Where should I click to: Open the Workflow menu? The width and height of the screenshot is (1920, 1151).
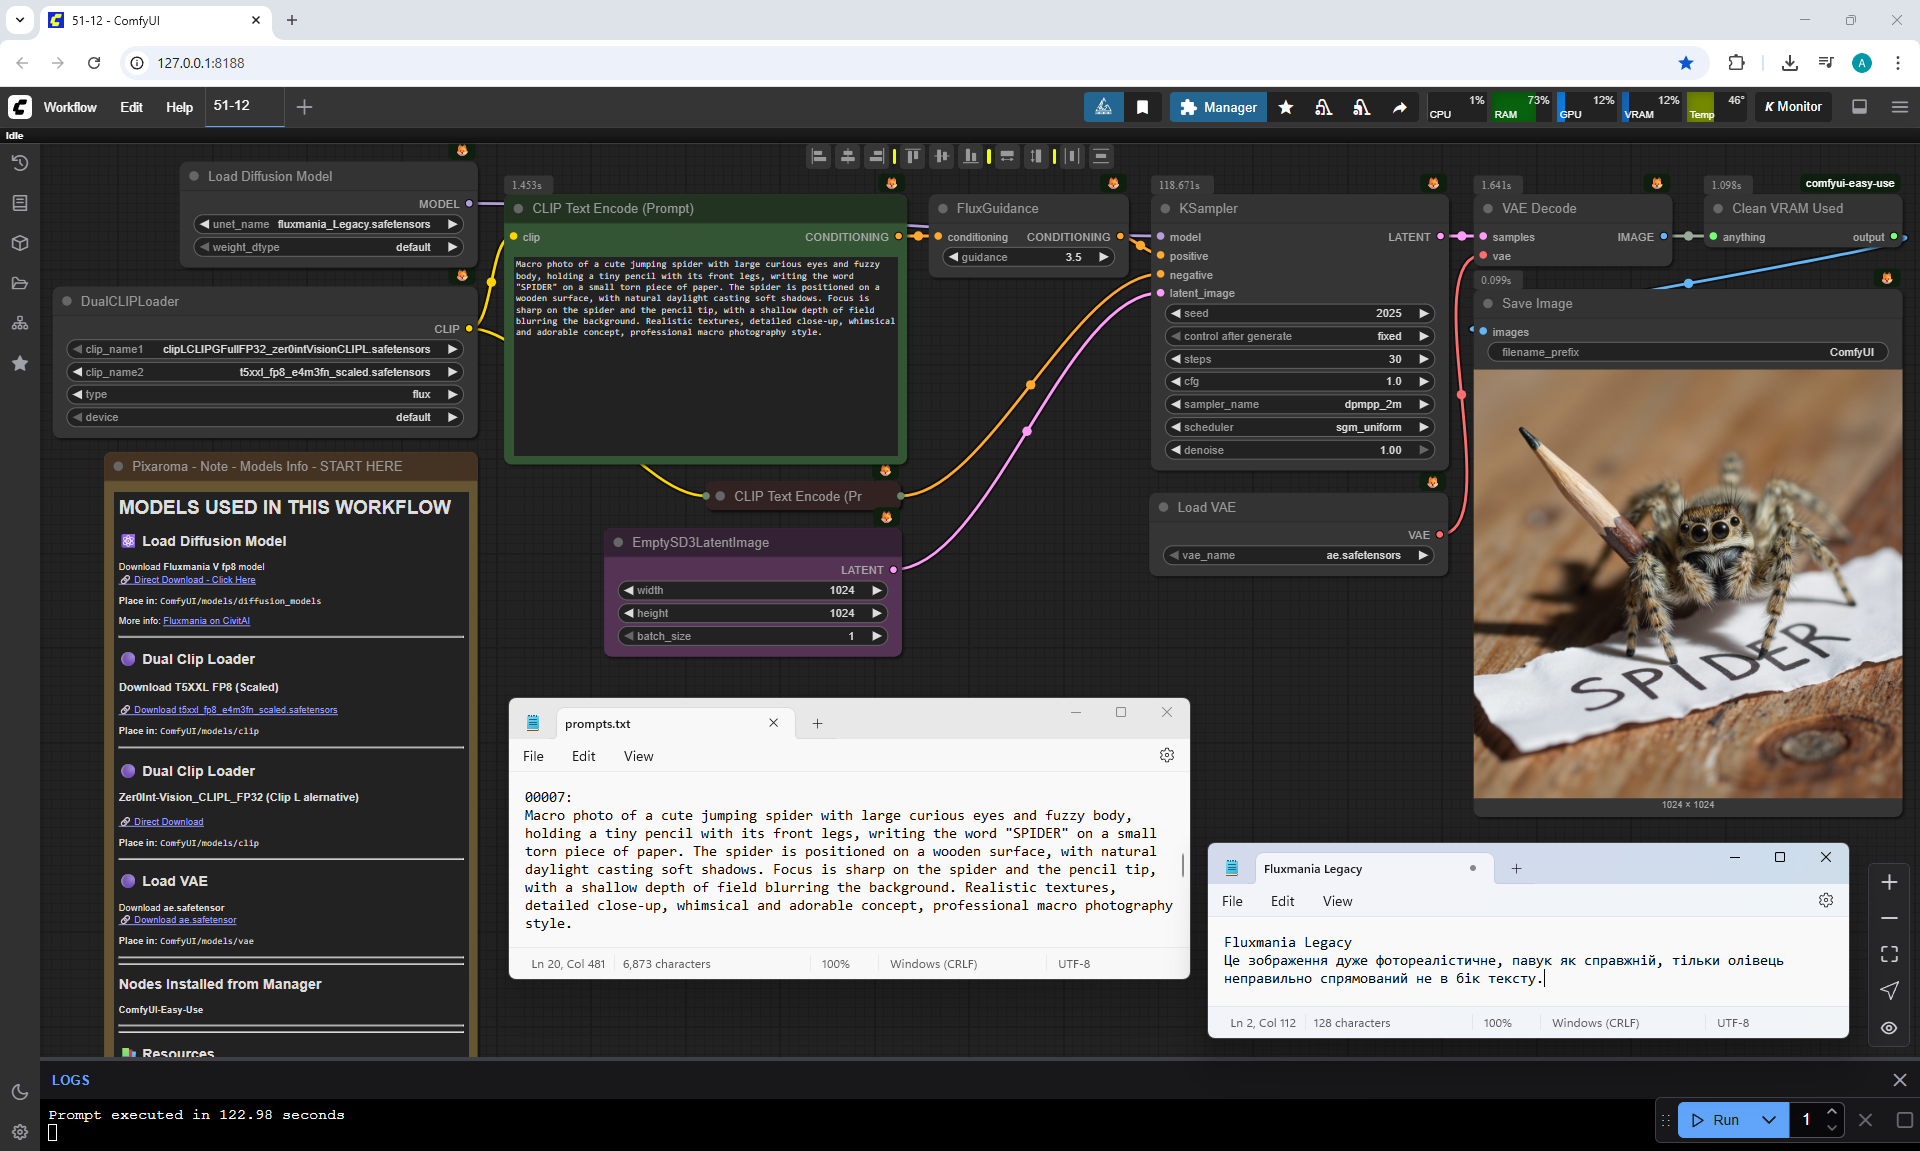coord(70,107)
